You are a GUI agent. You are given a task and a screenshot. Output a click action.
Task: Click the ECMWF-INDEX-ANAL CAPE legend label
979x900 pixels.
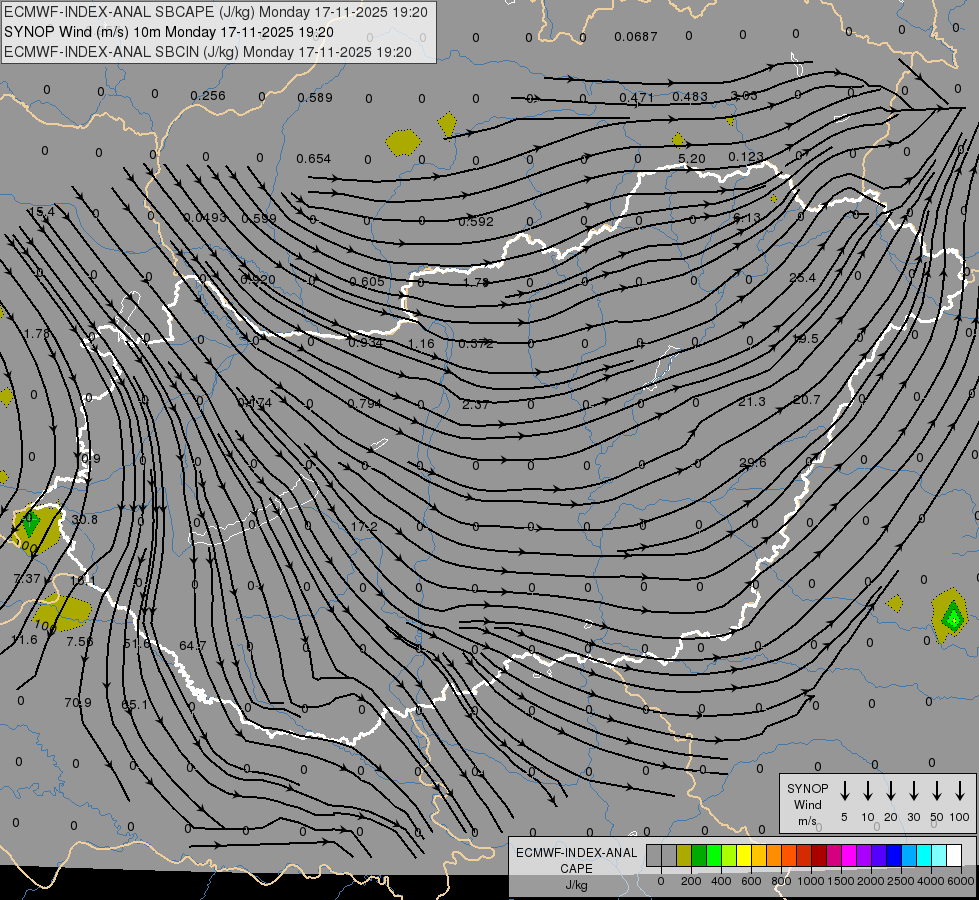point(576,860)
